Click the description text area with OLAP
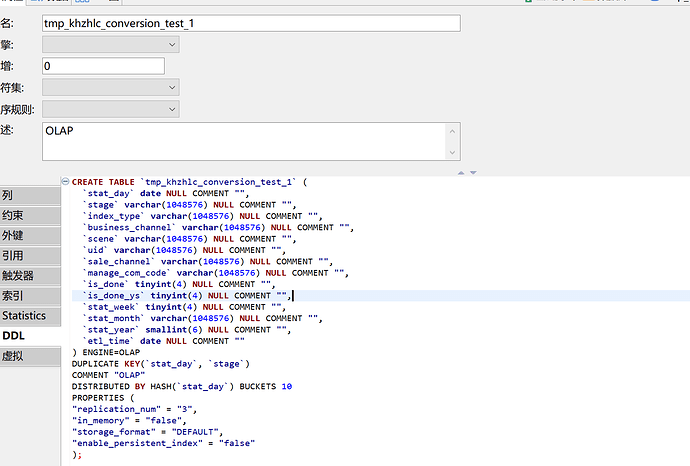The image size is (690, 466). pyautogui.click(x=251, y=141)
